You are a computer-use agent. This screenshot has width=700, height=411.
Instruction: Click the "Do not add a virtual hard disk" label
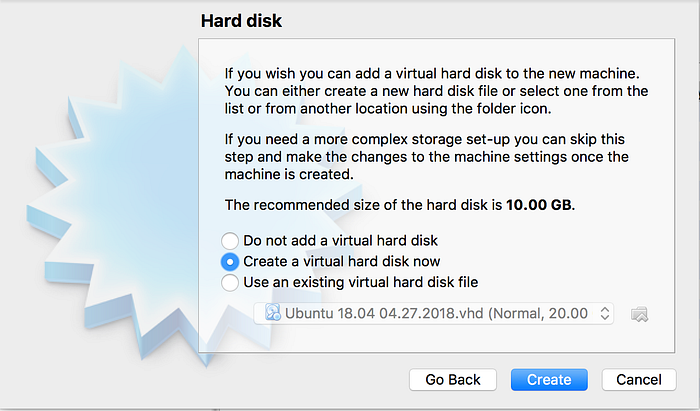point(340,241)
